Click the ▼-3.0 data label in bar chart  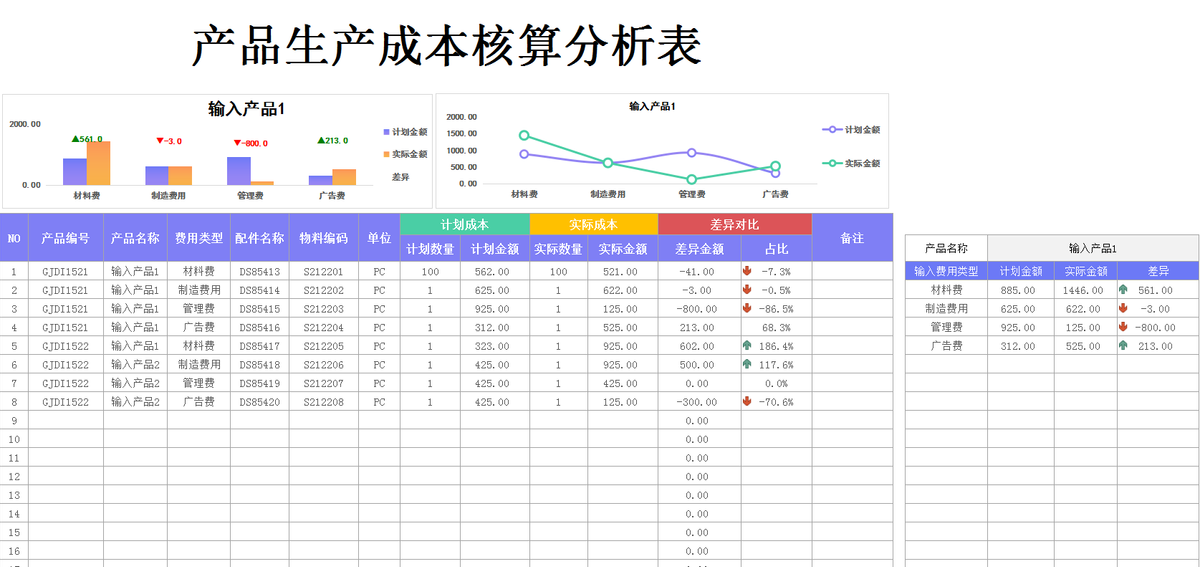tap(169, 141)
